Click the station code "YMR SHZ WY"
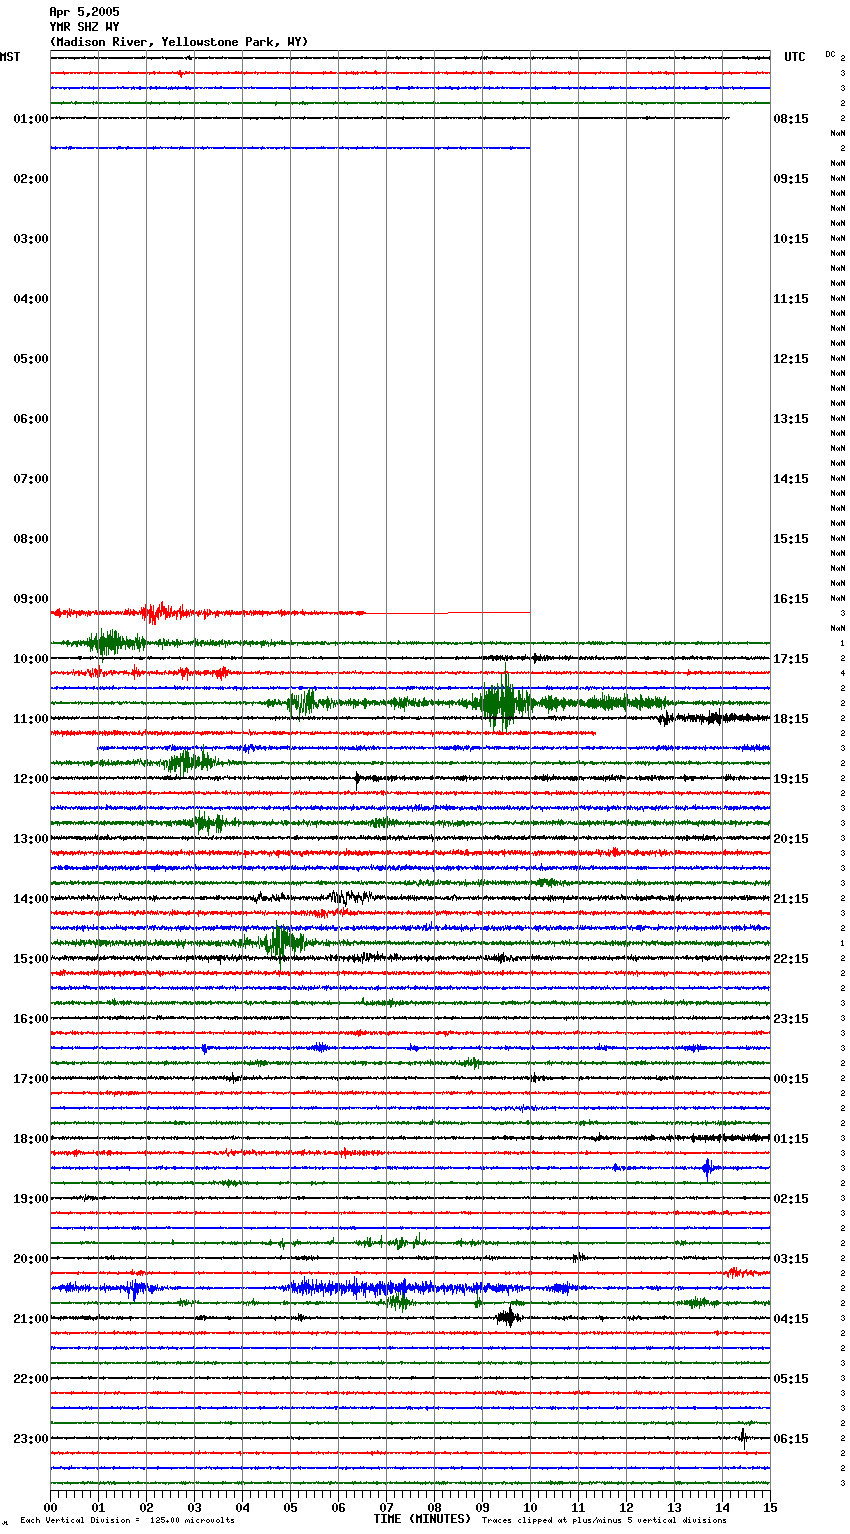Screen dimensions: 850x1534 [x=84, y=27]
